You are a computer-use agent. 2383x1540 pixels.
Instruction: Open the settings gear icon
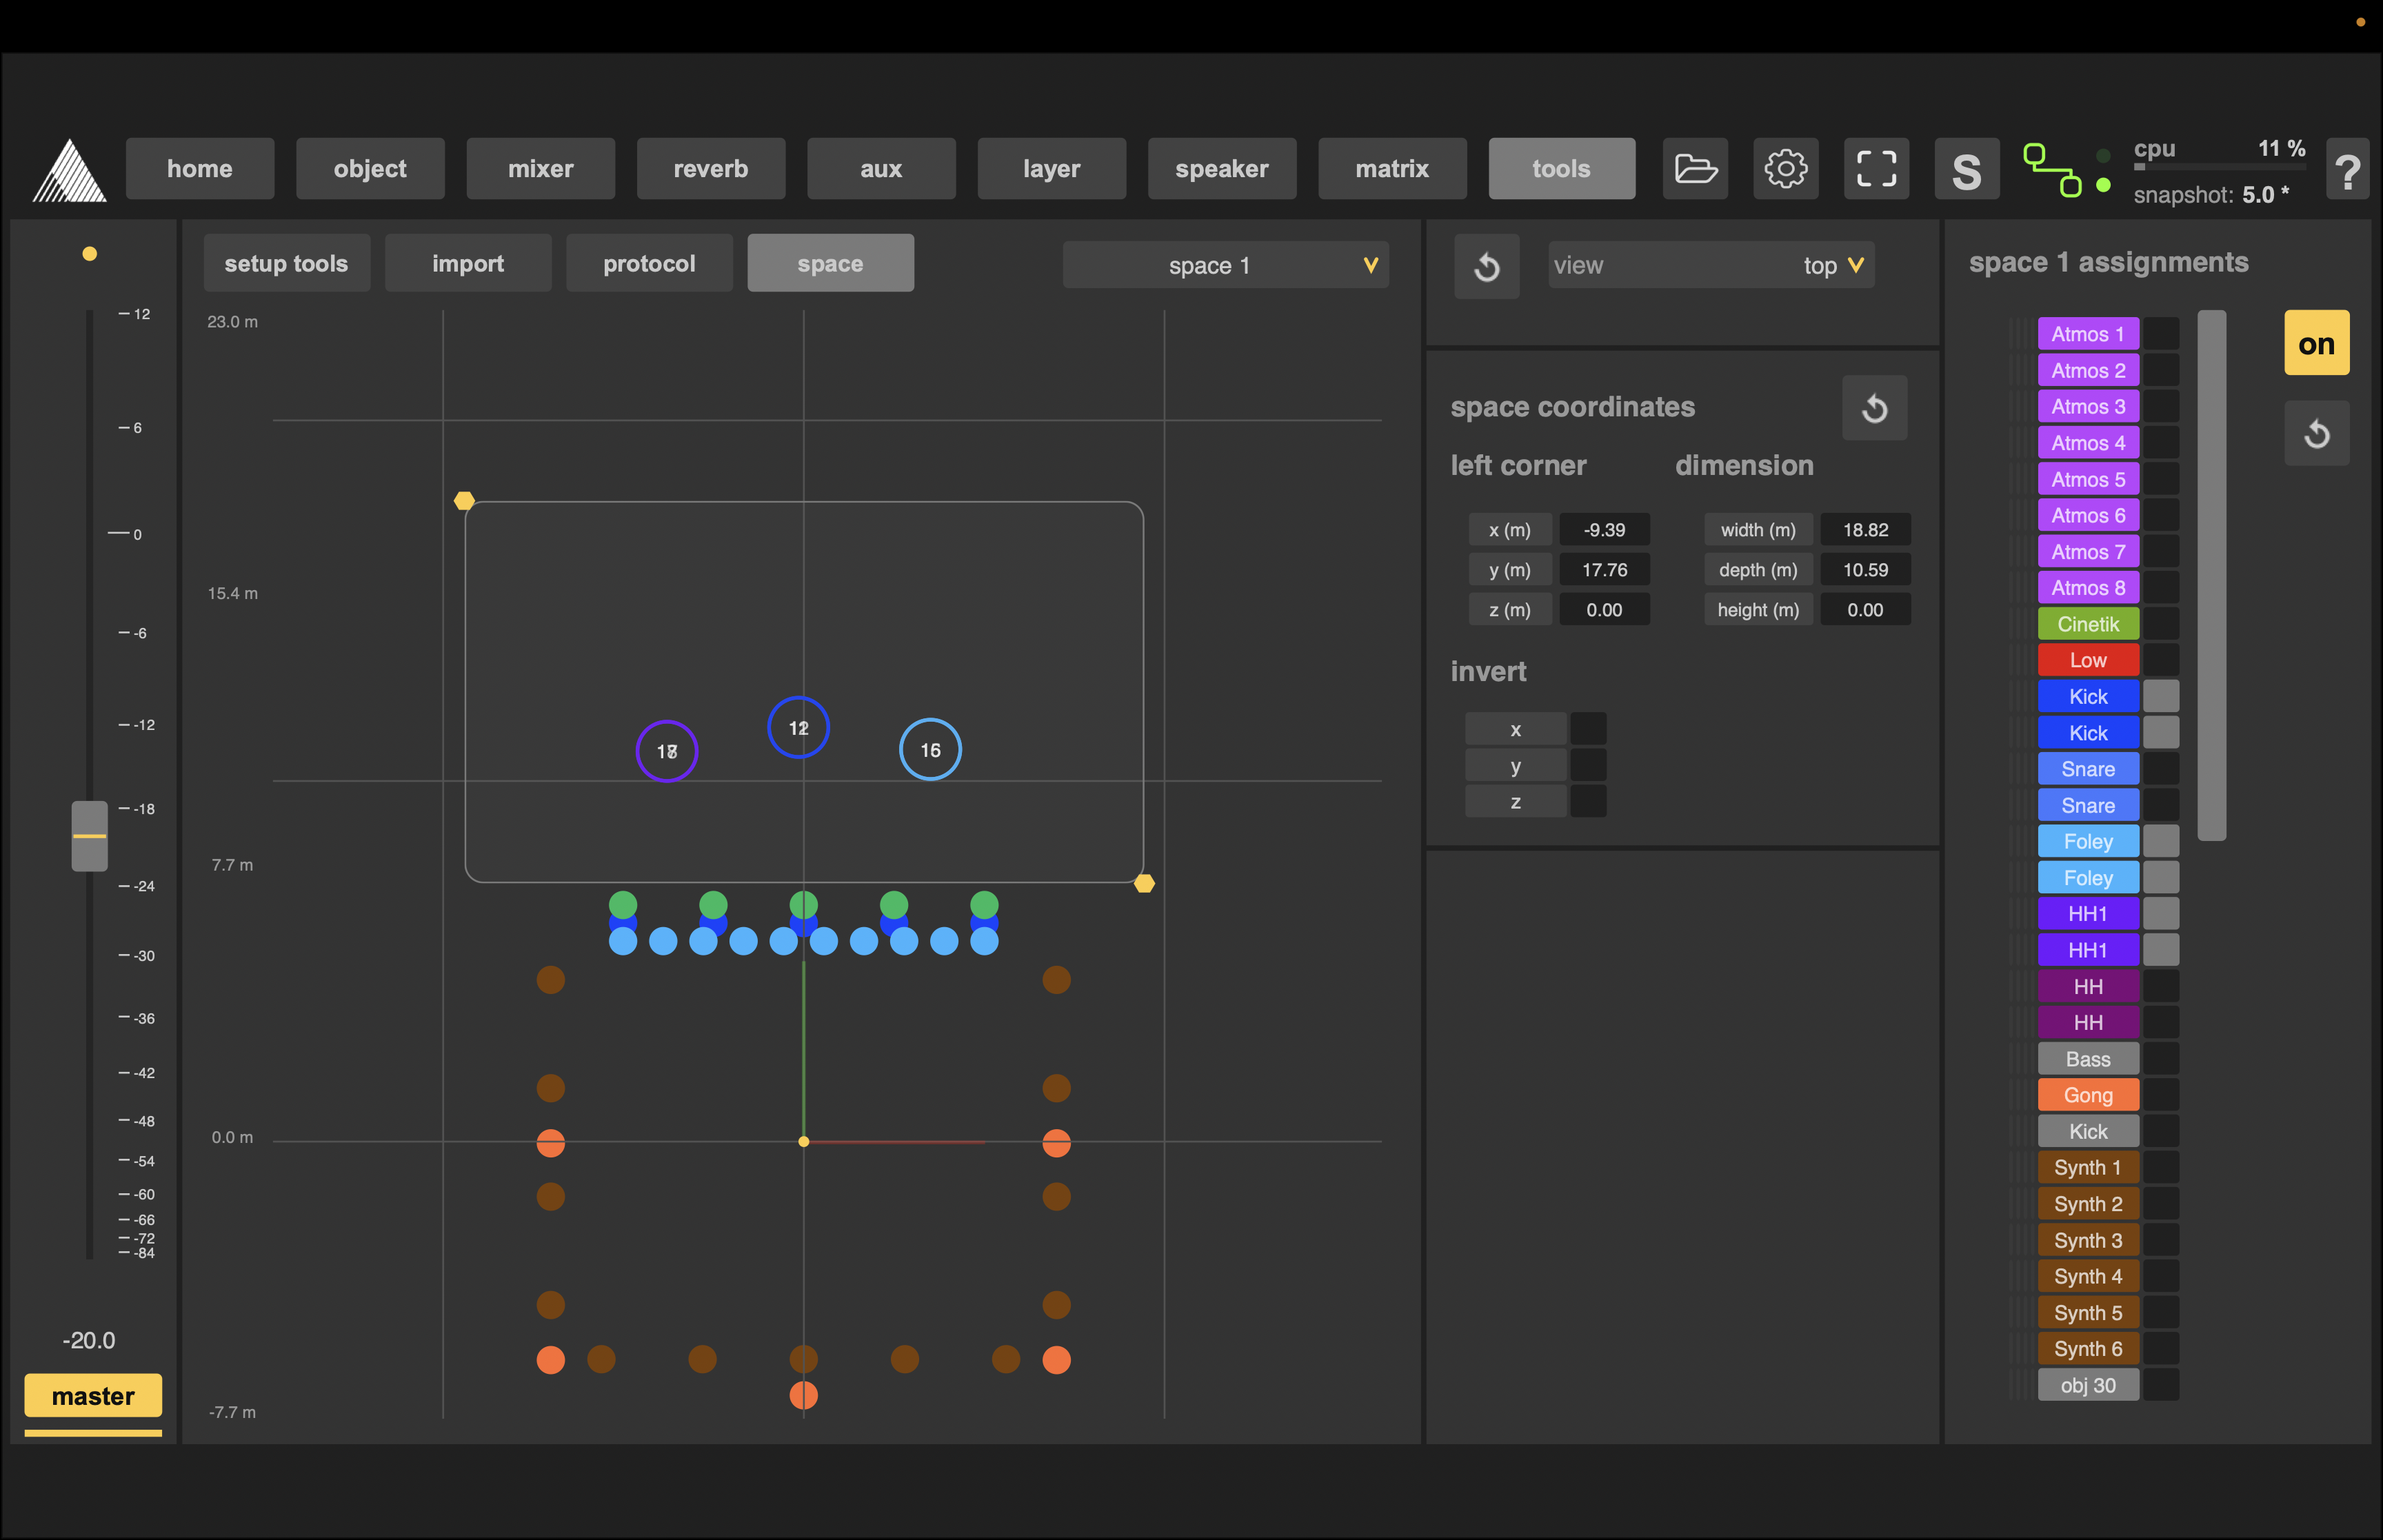1785,168
